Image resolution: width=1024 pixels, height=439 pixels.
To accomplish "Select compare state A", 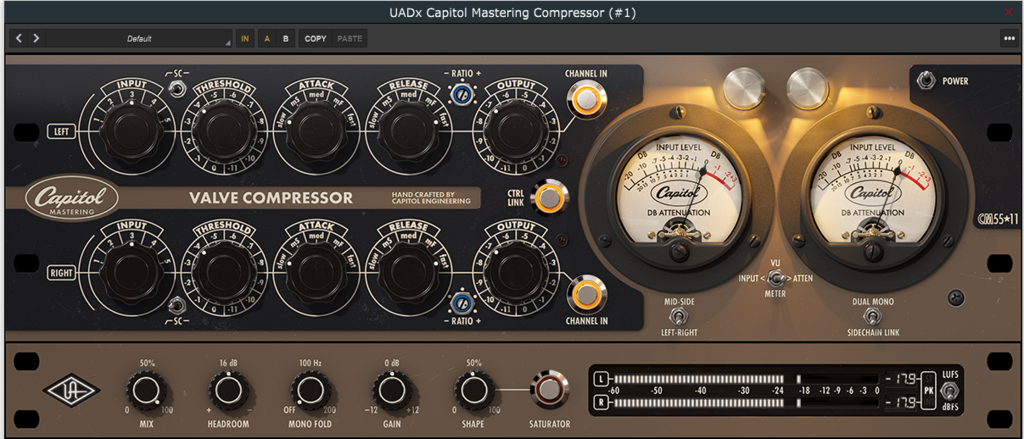I will [x=267, y=39].
